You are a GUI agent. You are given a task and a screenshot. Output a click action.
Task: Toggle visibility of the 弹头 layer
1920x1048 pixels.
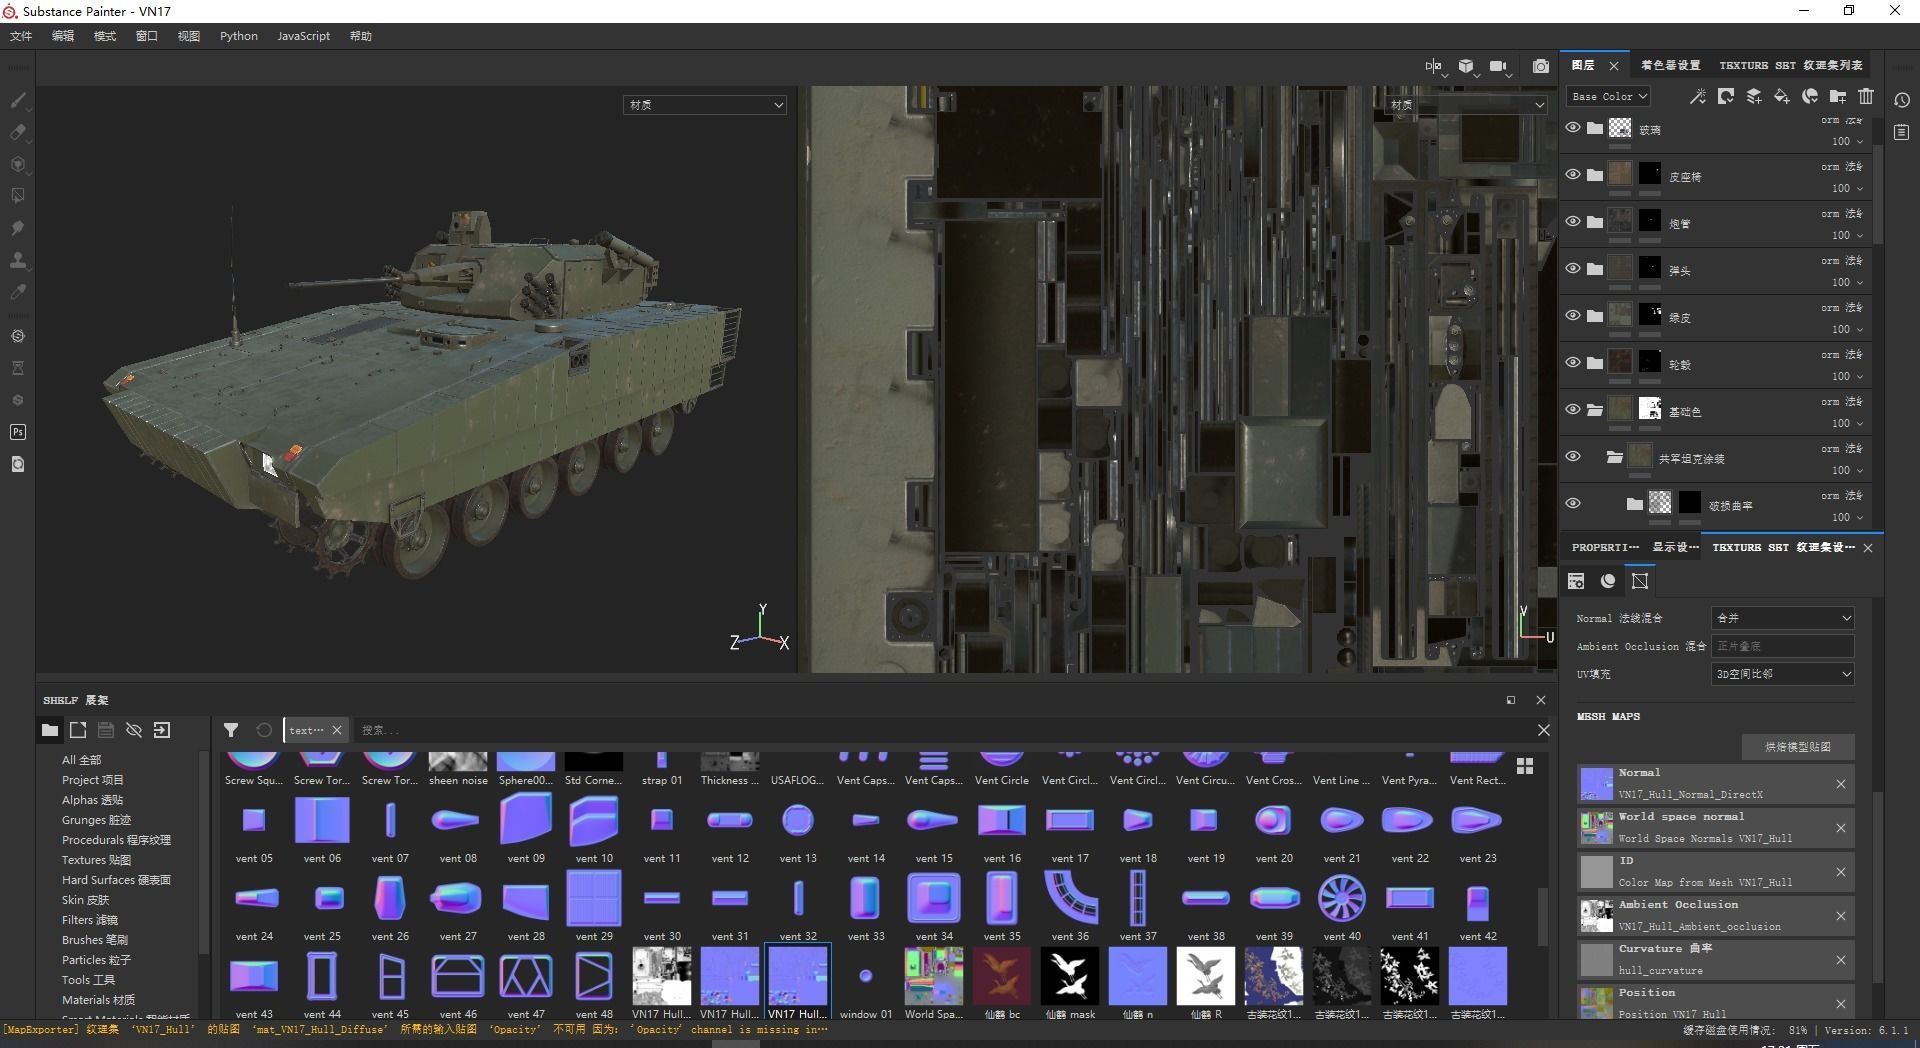[1573, 269]
